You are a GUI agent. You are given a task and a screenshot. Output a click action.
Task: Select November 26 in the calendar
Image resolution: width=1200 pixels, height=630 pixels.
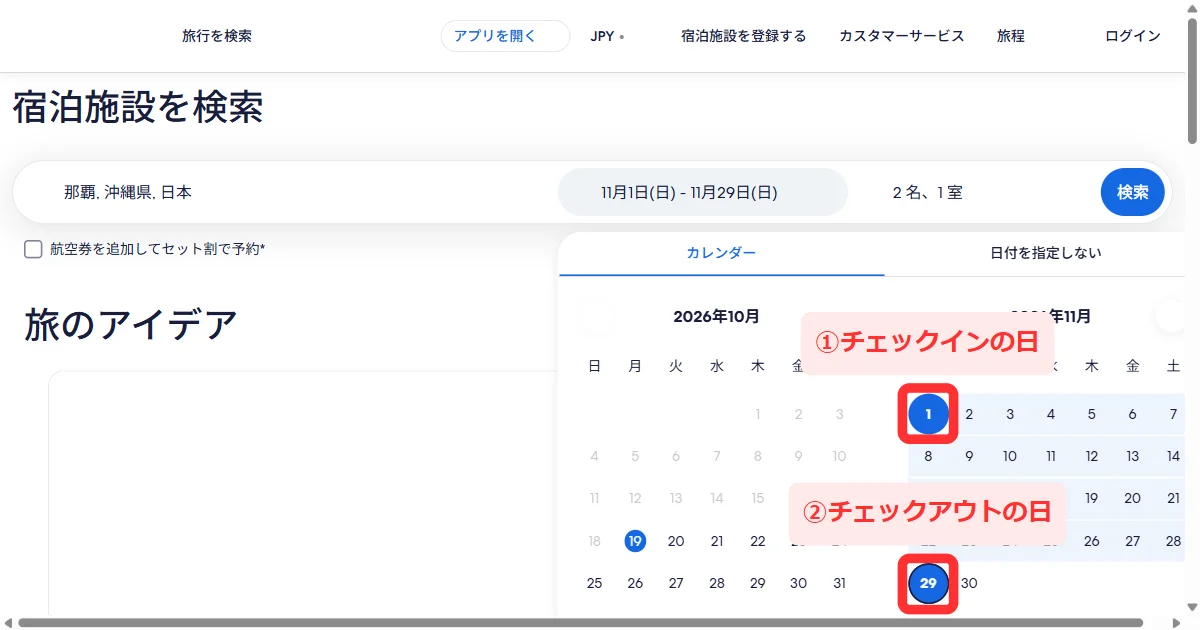tap(1092, 541)
